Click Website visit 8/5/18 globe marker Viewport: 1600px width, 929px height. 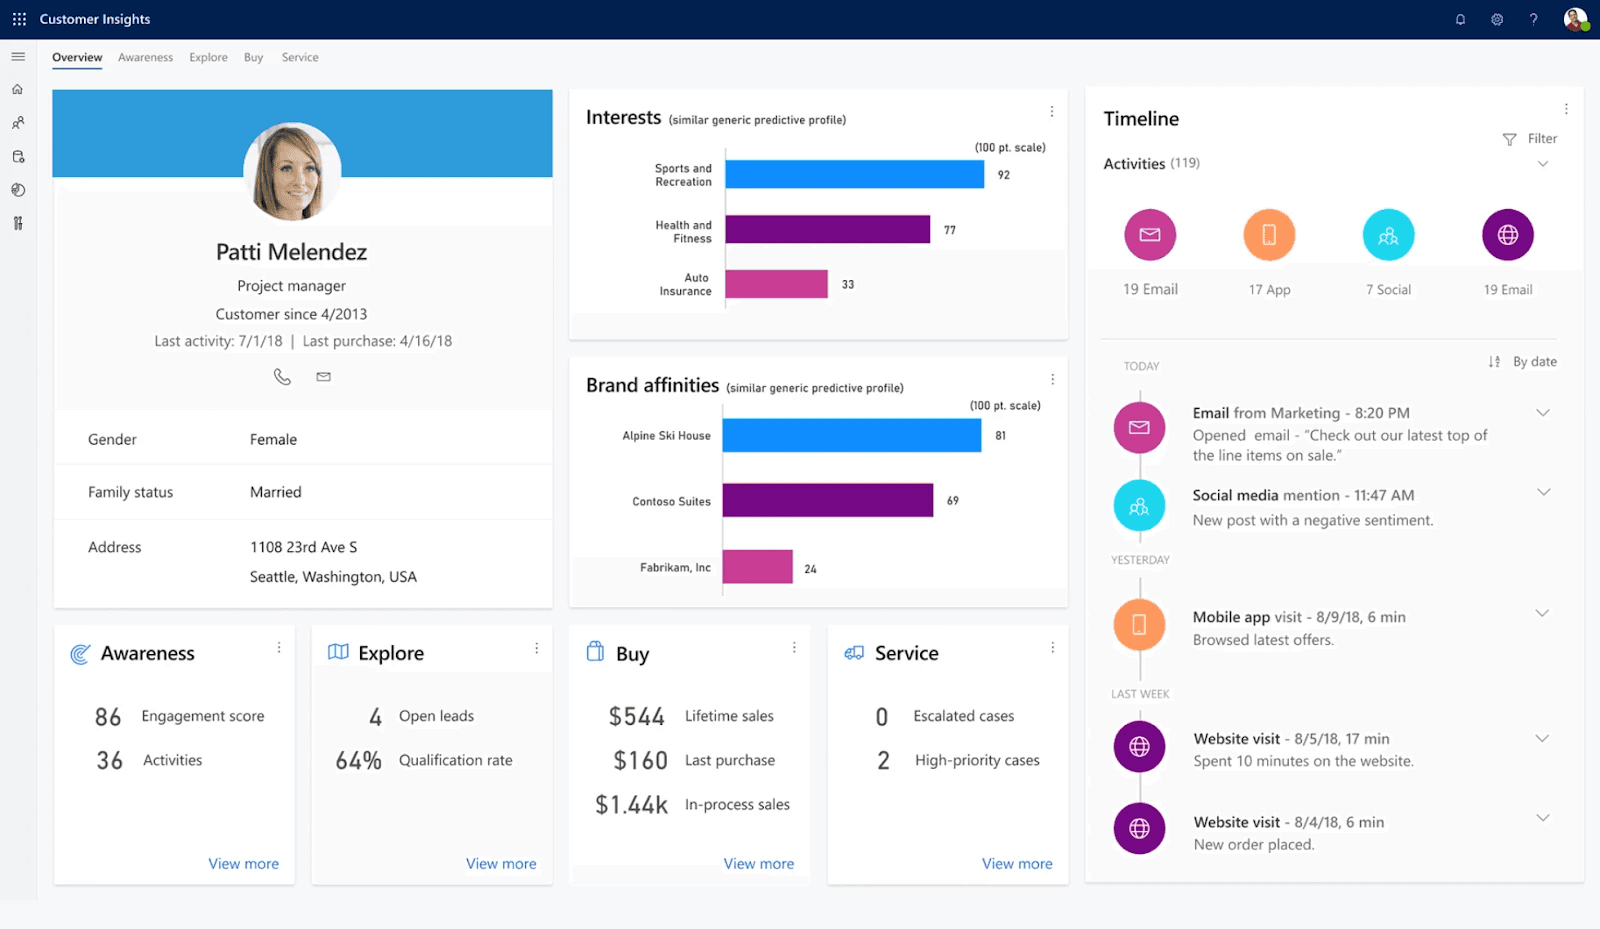(x=1139, y=747)
